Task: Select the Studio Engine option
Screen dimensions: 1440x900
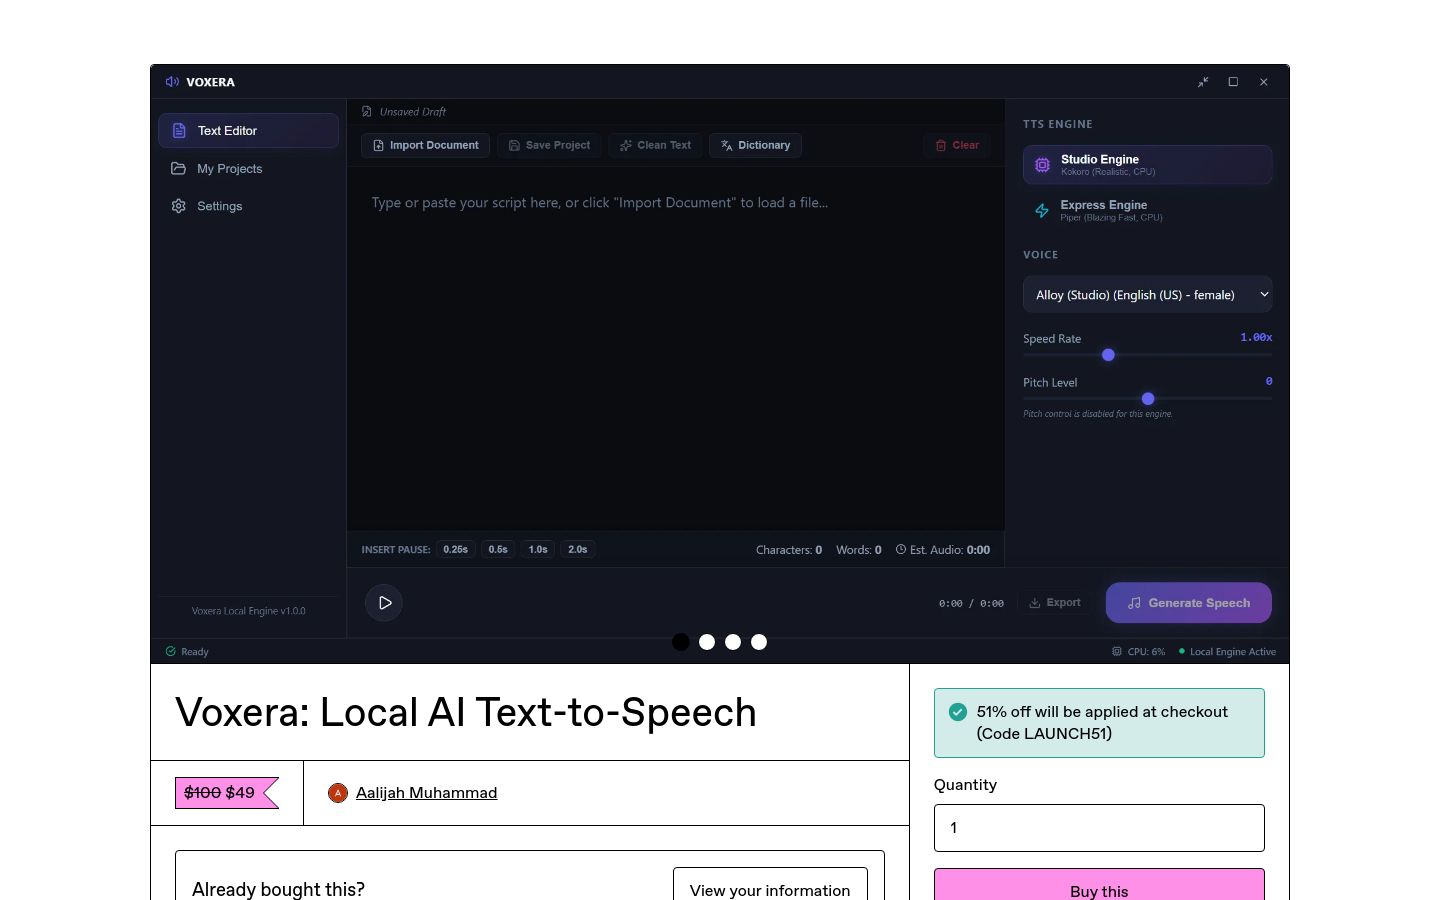Action: 1147,165
